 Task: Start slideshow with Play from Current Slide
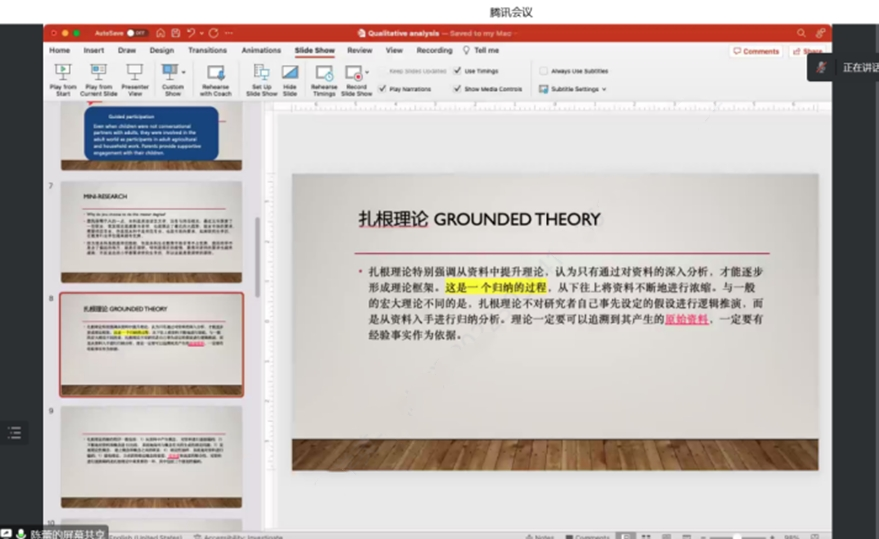pyautogui.click(x=98, y=73)
